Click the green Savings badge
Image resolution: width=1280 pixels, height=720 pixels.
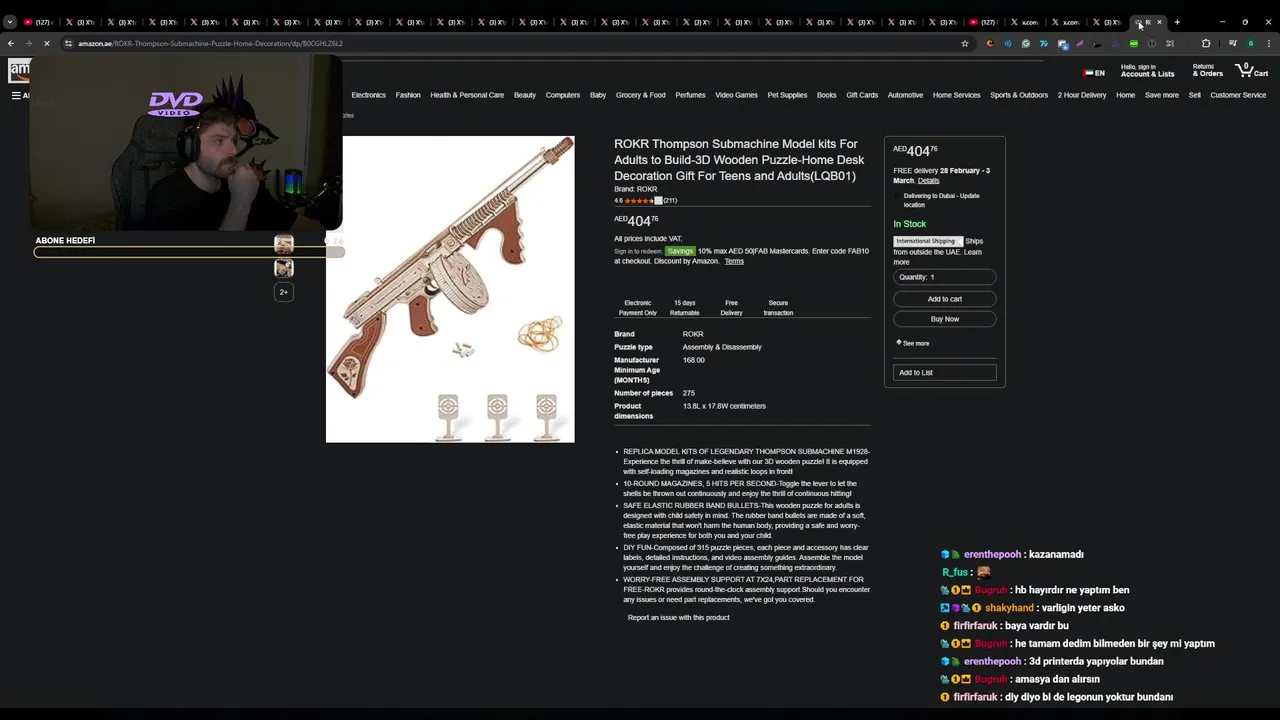[x=680, y=251]
